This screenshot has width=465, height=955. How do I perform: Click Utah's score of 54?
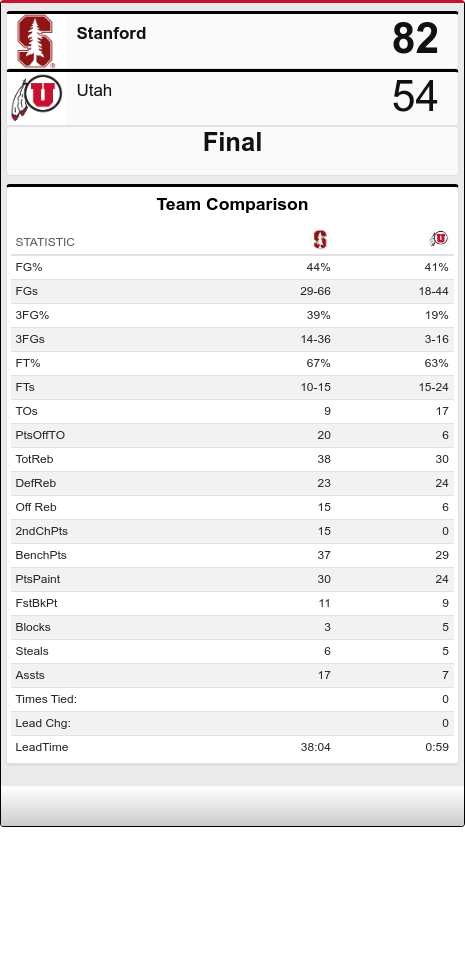point(415,96)
